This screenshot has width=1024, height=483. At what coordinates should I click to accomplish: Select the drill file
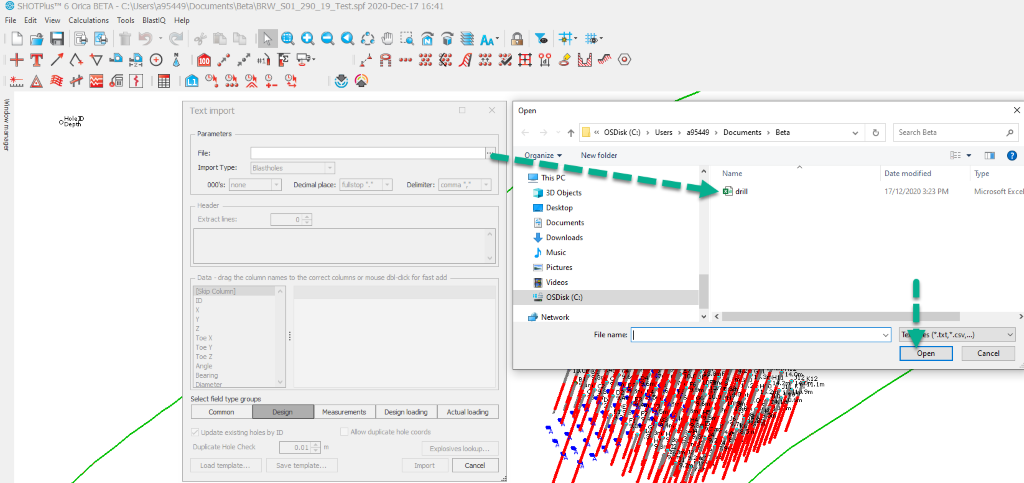click(735, 191)
